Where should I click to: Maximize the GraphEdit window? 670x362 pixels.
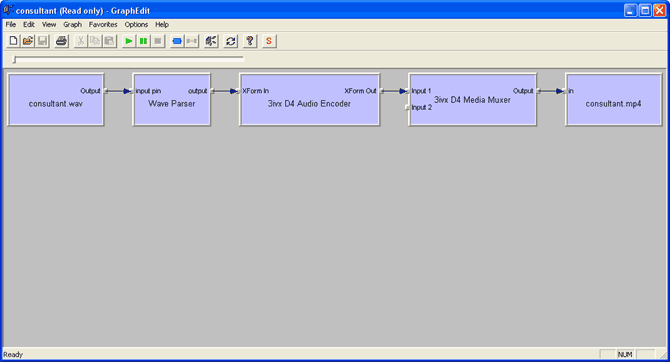coord(645,10)
